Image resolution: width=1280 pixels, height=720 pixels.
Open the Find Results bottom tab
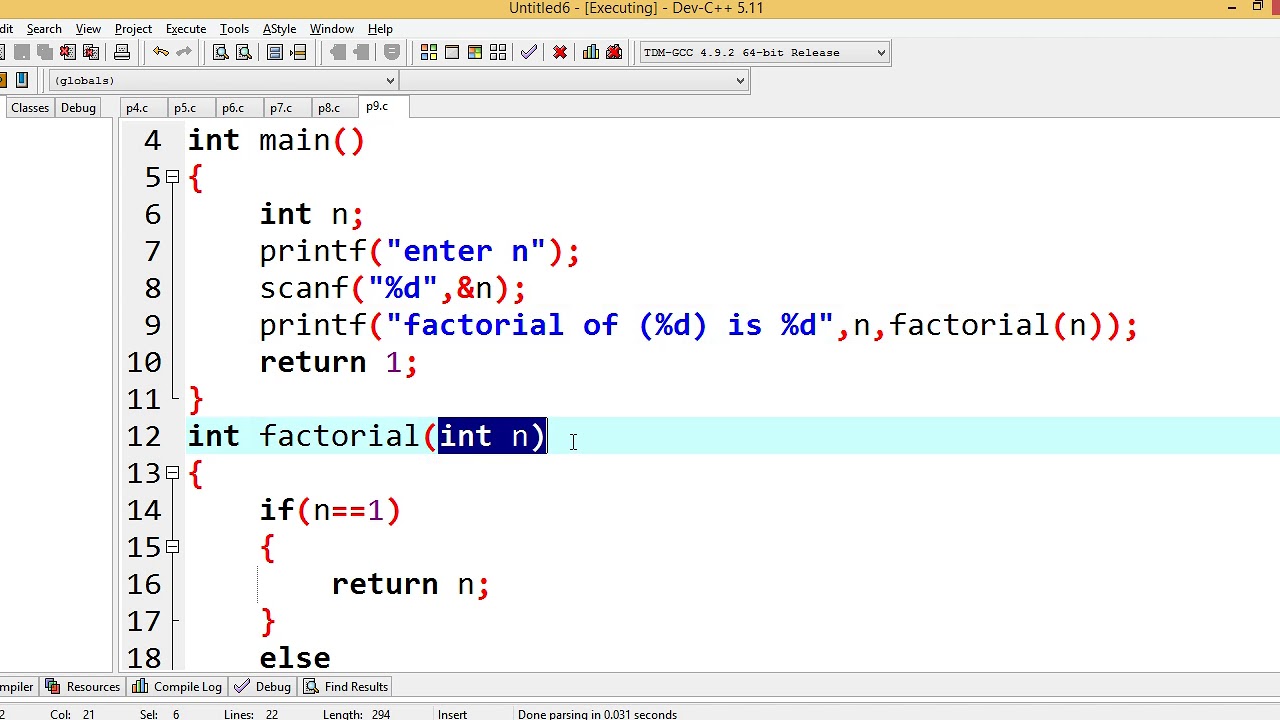click(346, 687)
